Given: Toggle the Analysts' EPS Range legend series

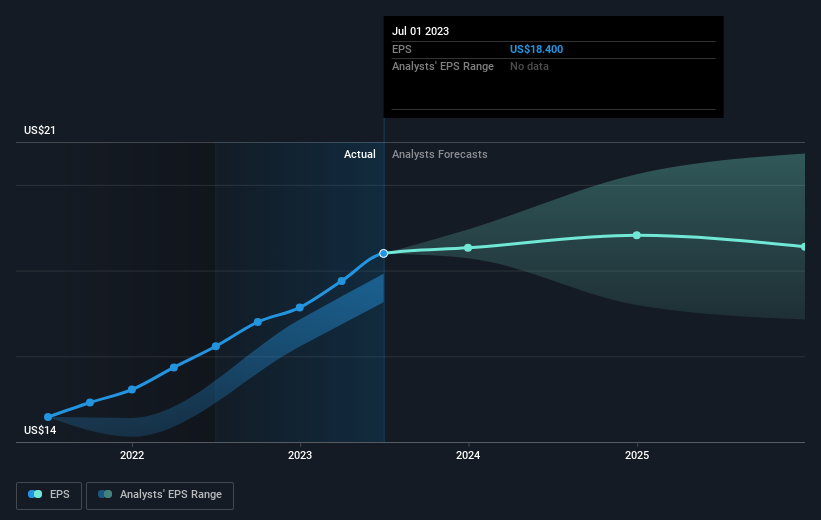Looking at the screenshot, I should (x=160, y=494).
